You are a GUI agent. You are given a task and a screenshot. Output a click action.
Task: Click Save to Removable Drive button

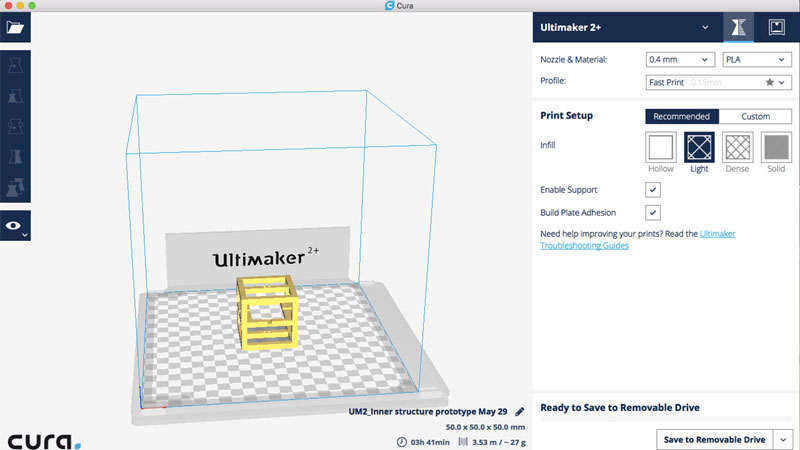714,439
